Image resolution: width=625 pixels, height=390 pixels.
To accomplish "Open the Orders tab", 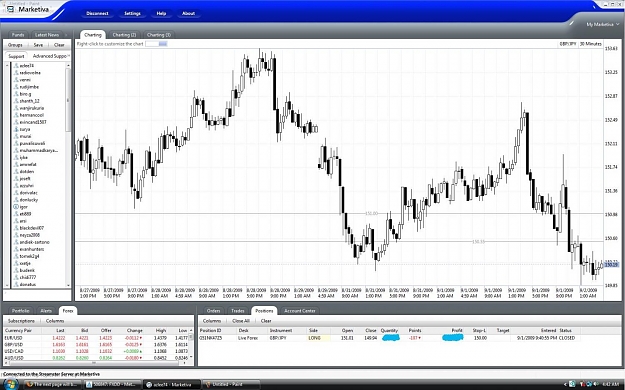I will point(213,311).
